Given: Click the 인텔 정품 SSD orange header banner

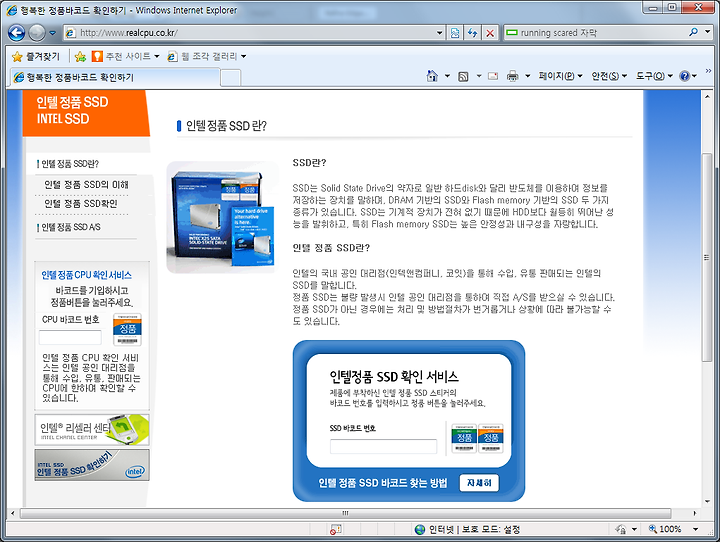Looking at the screenshot, I should pos(86,113).
